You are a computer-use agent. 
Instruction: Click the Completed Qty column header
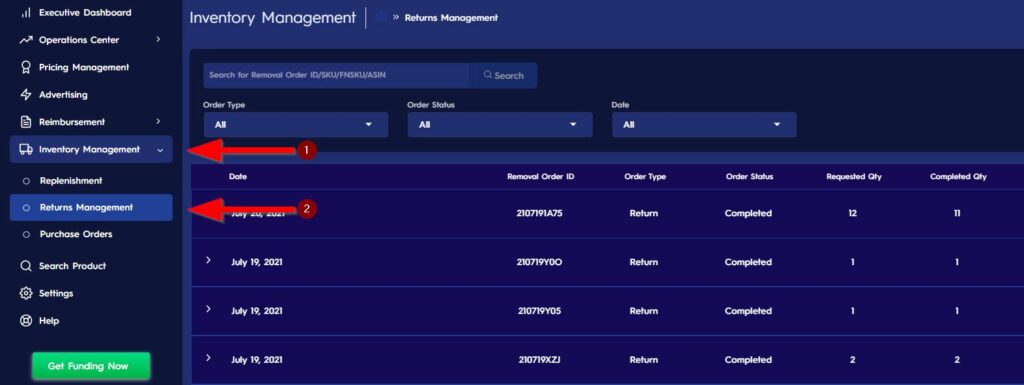(x=958, y=177)
